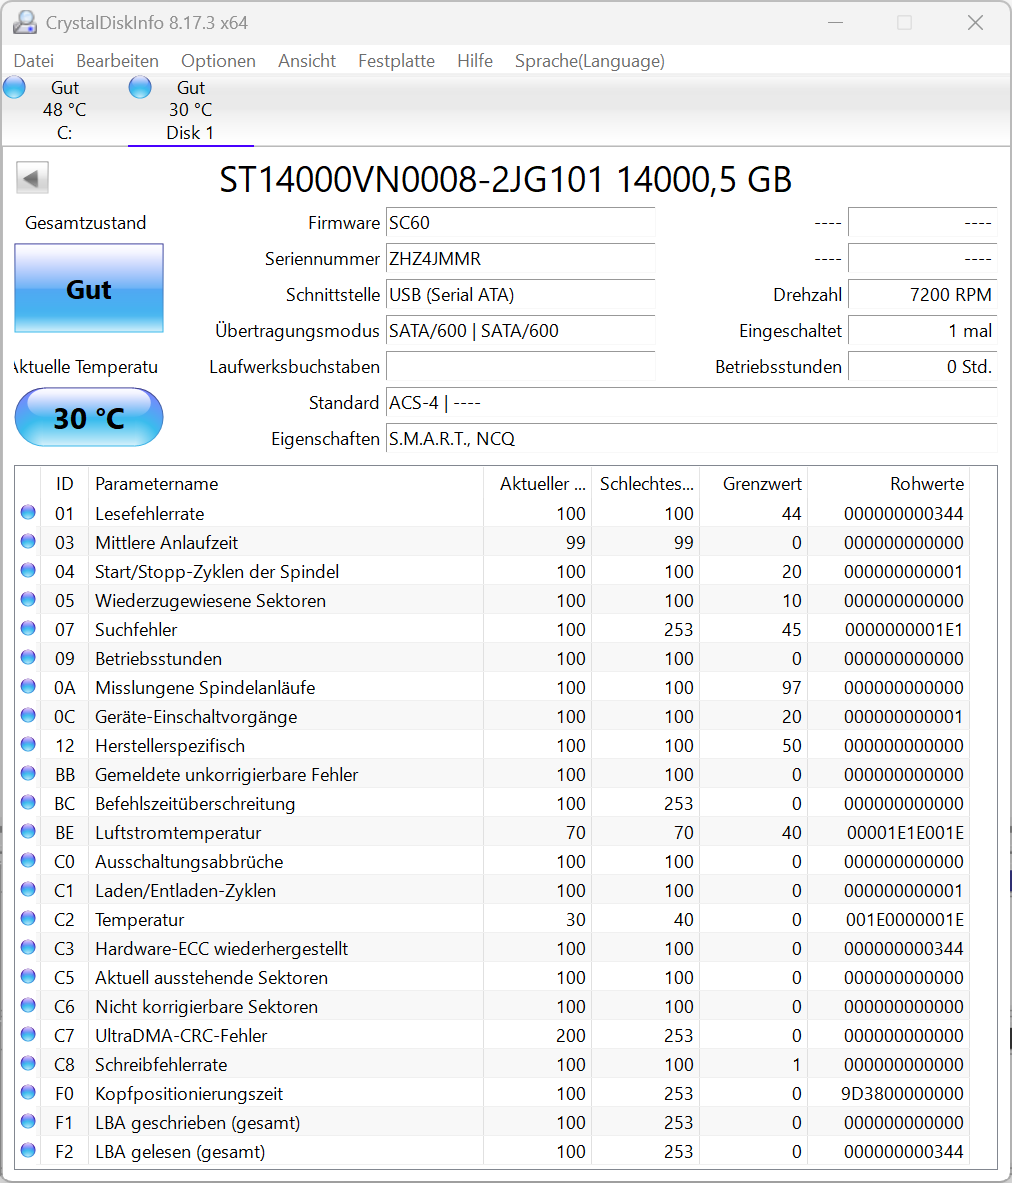
Task: Click status orb of LBA geschrieben (gesamt) row
Action: tap(28, 1121)
